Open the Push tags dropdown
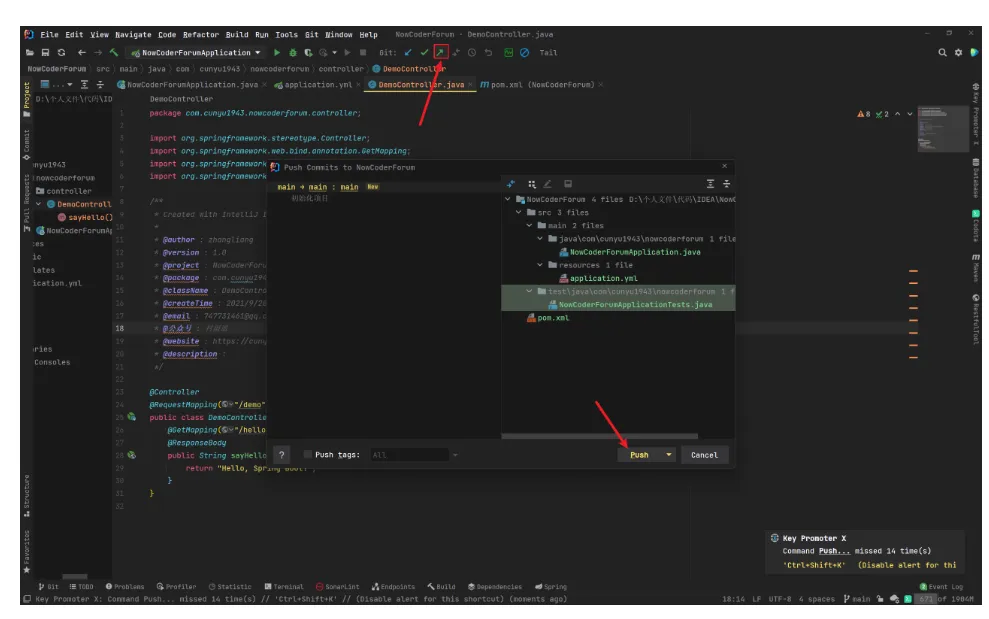 click(x=455, y=454)
